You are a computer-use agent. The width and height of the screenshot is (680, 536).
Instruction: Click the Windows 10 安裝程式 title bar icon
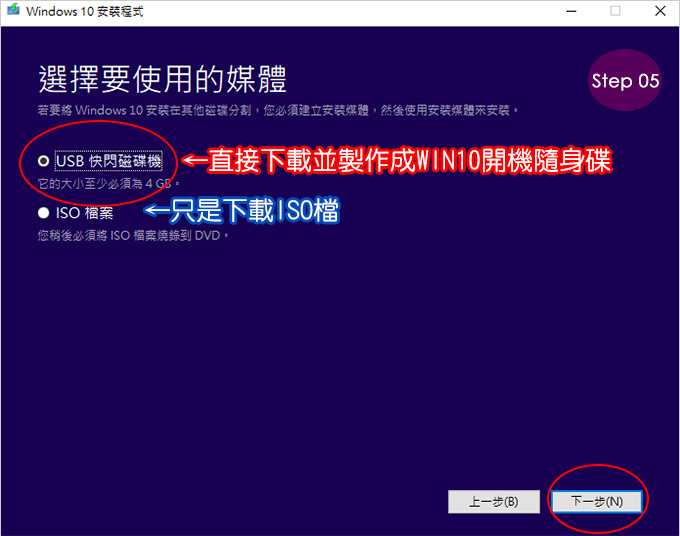tap(13, 10)
